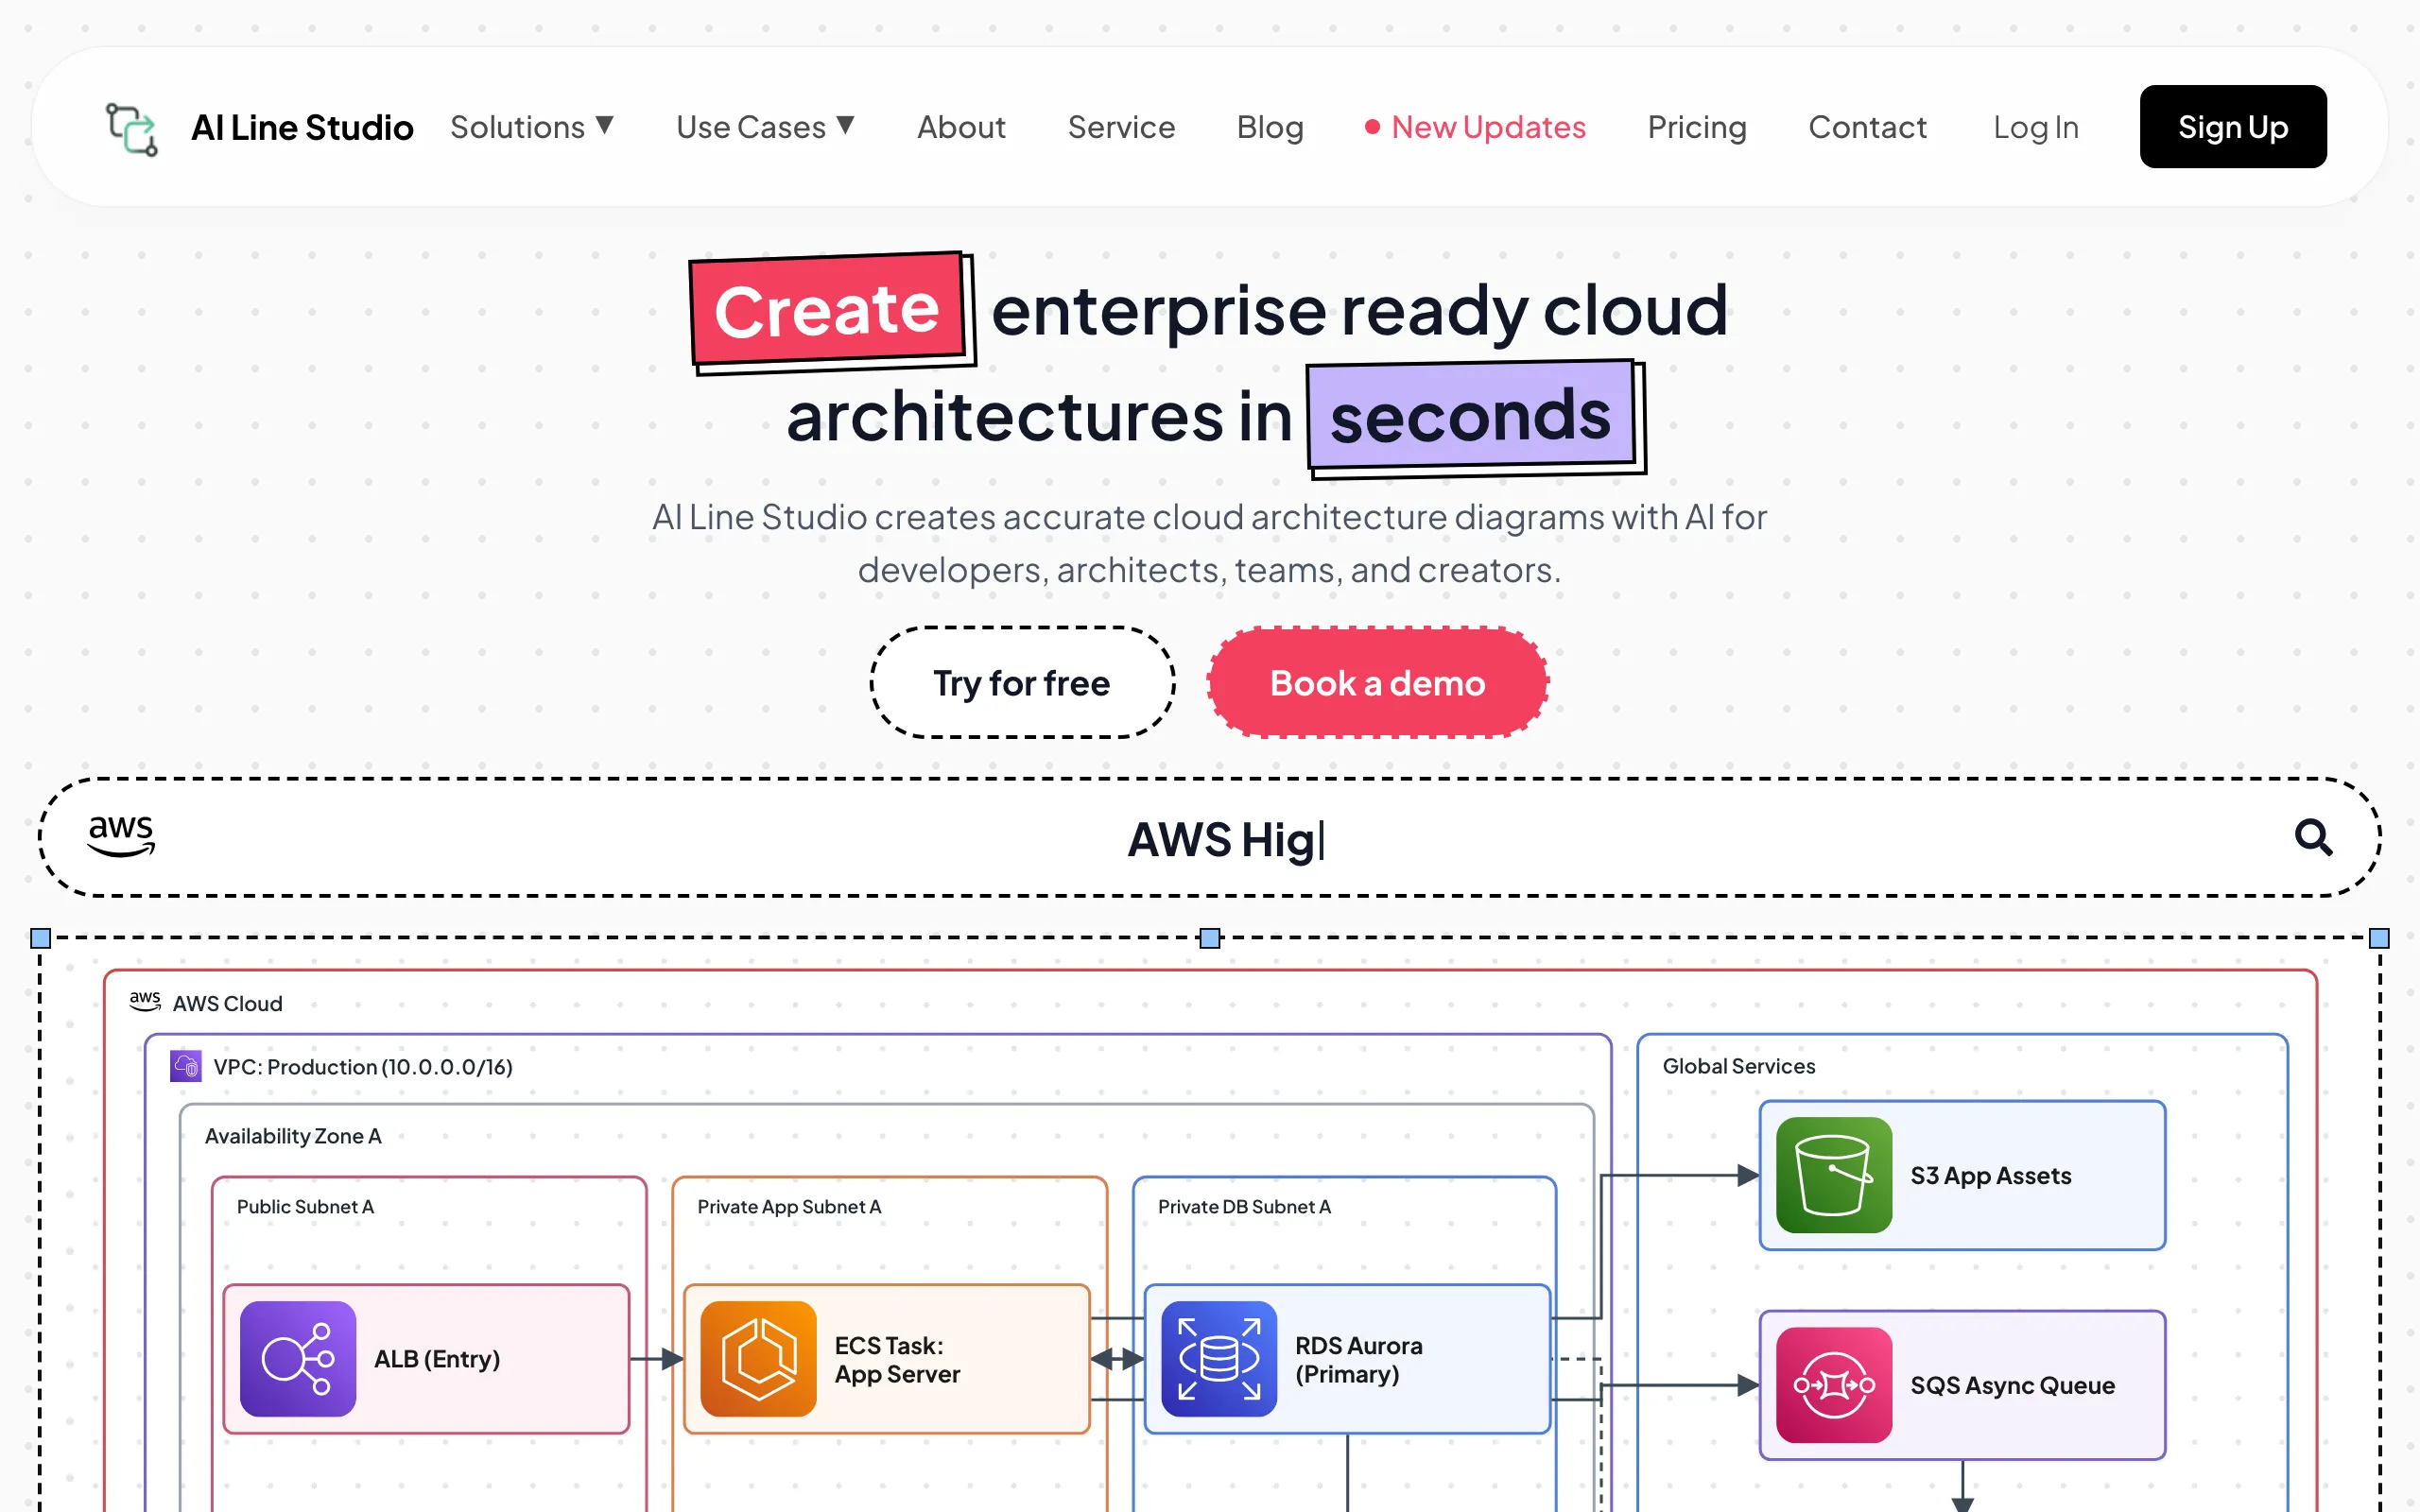Click the Private DB Subnet A label
Image resolution: width=2420 pixels, height=1512 pixels.
tap(1244, 1206)
